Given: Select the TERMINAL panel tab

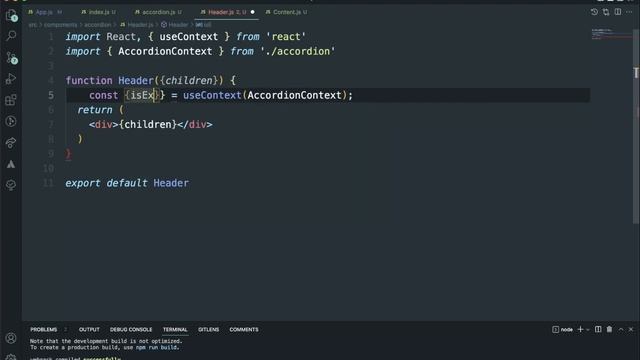Looking at the screenshot, I should tap(175, 329).
